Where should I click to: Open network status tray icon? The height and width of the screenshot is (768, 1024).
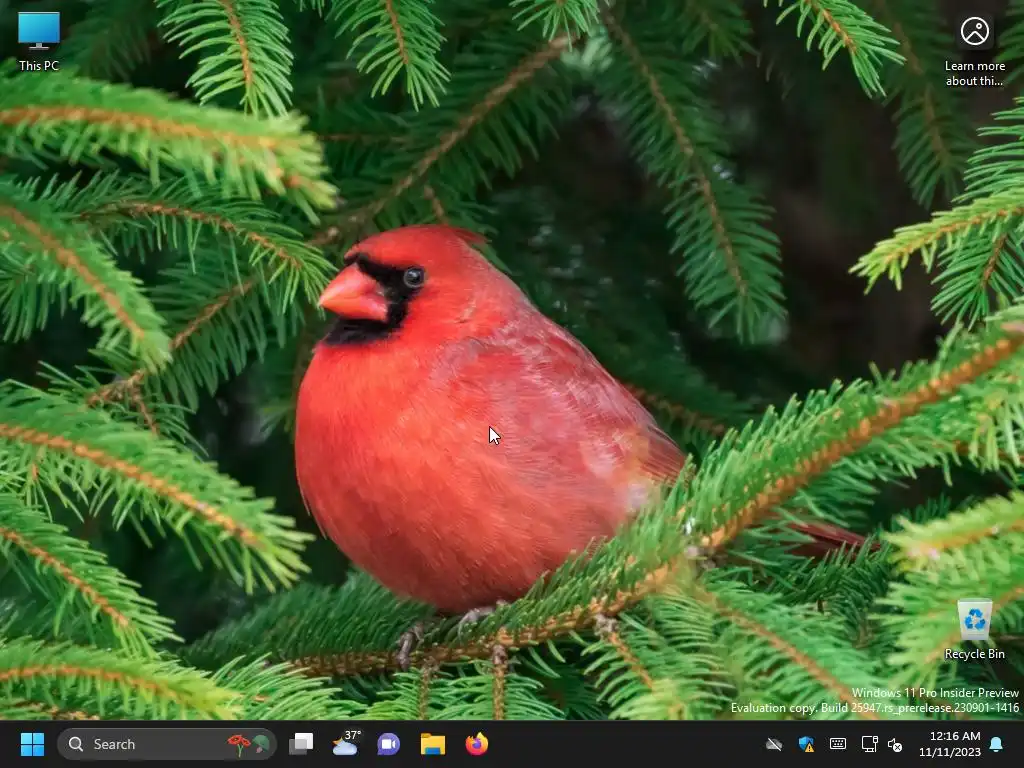pos(869,744)
